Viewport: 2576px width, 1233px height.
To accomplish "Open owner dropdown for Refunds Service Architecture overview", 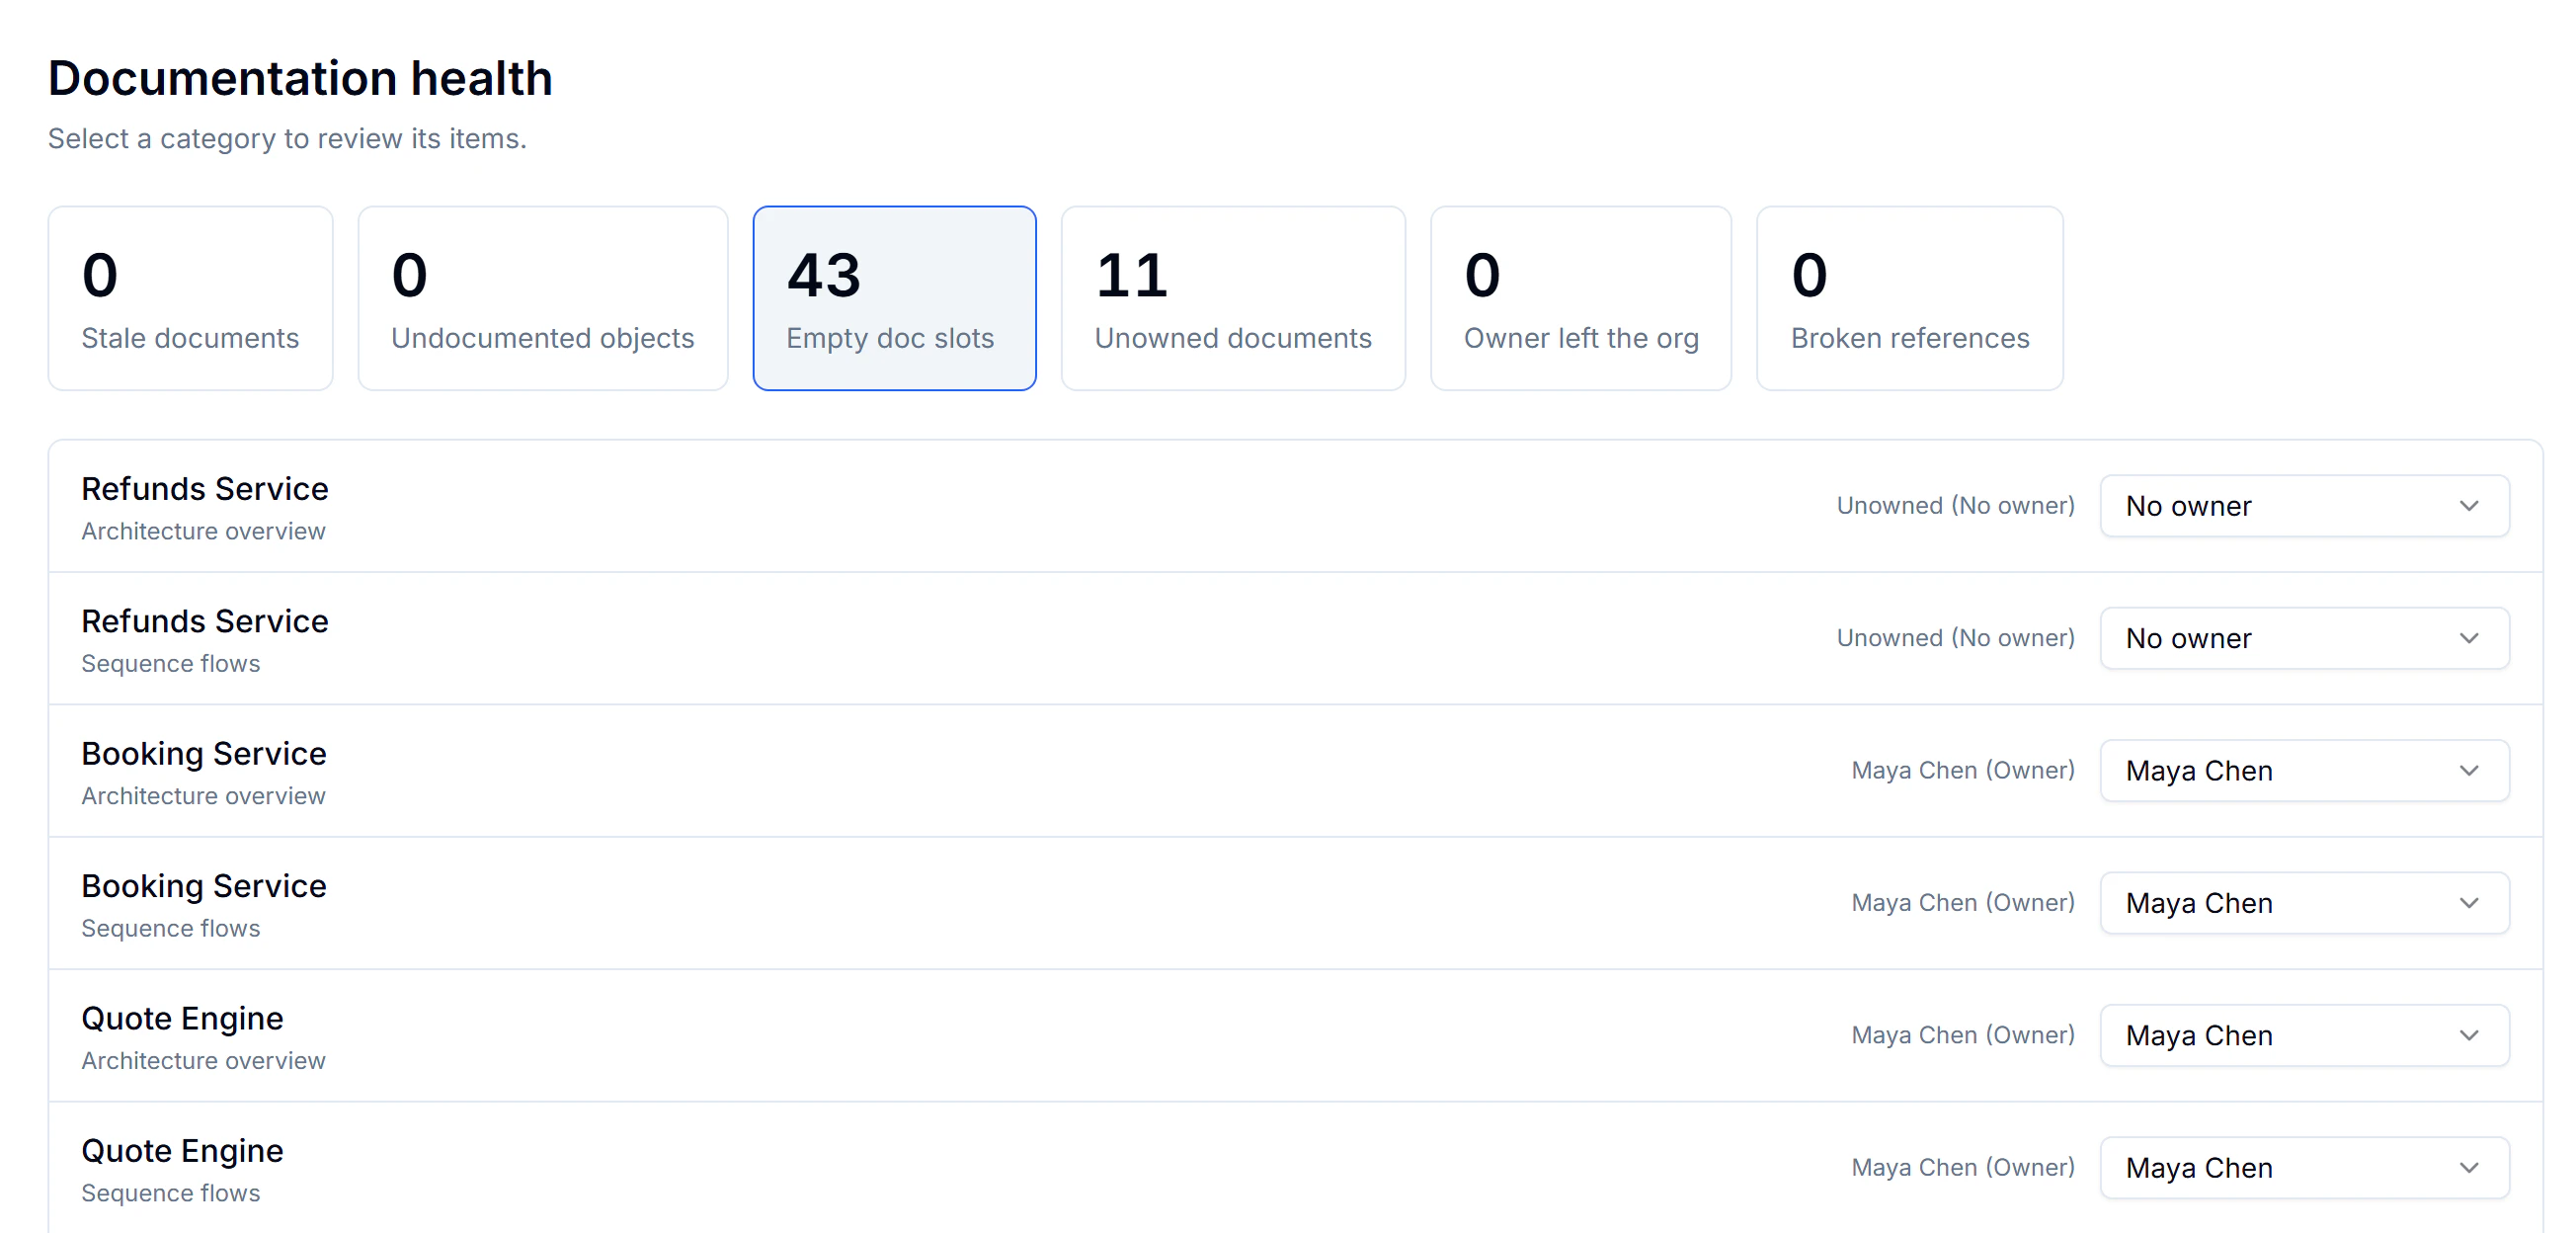I will click(2304, 506).
